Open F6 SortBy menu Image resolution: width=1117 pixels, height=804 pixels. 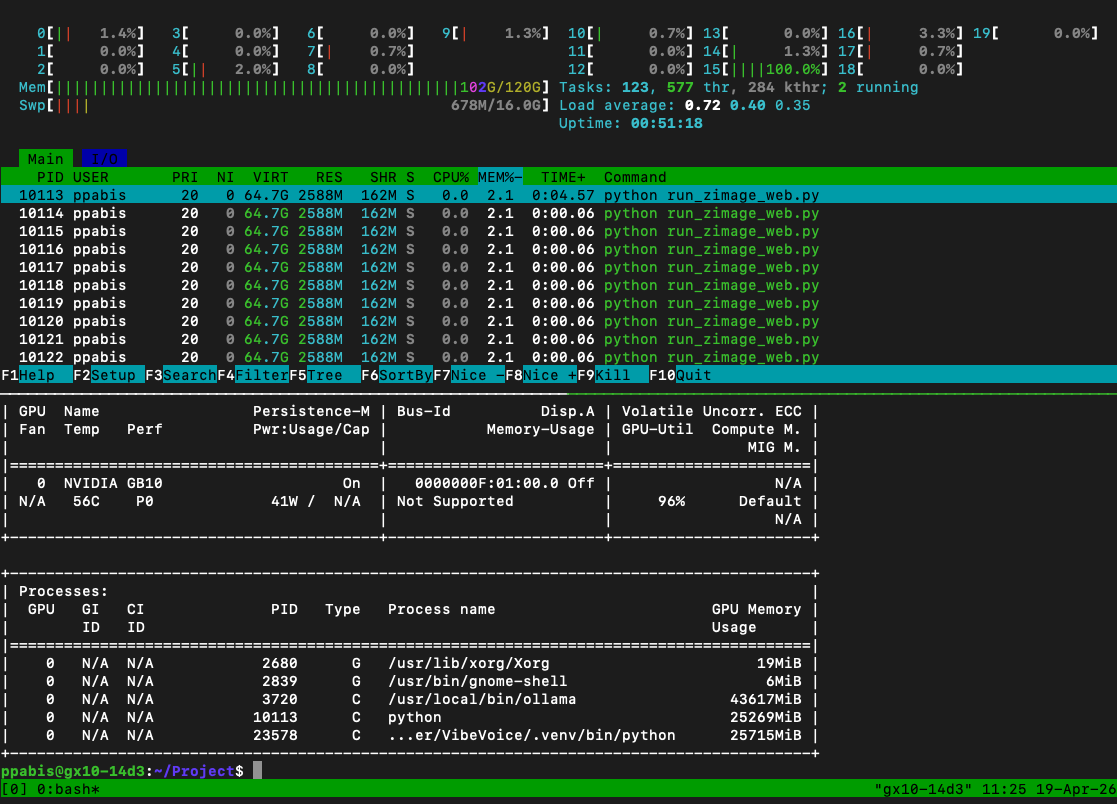pyautogui.click(x=405, y=375)
